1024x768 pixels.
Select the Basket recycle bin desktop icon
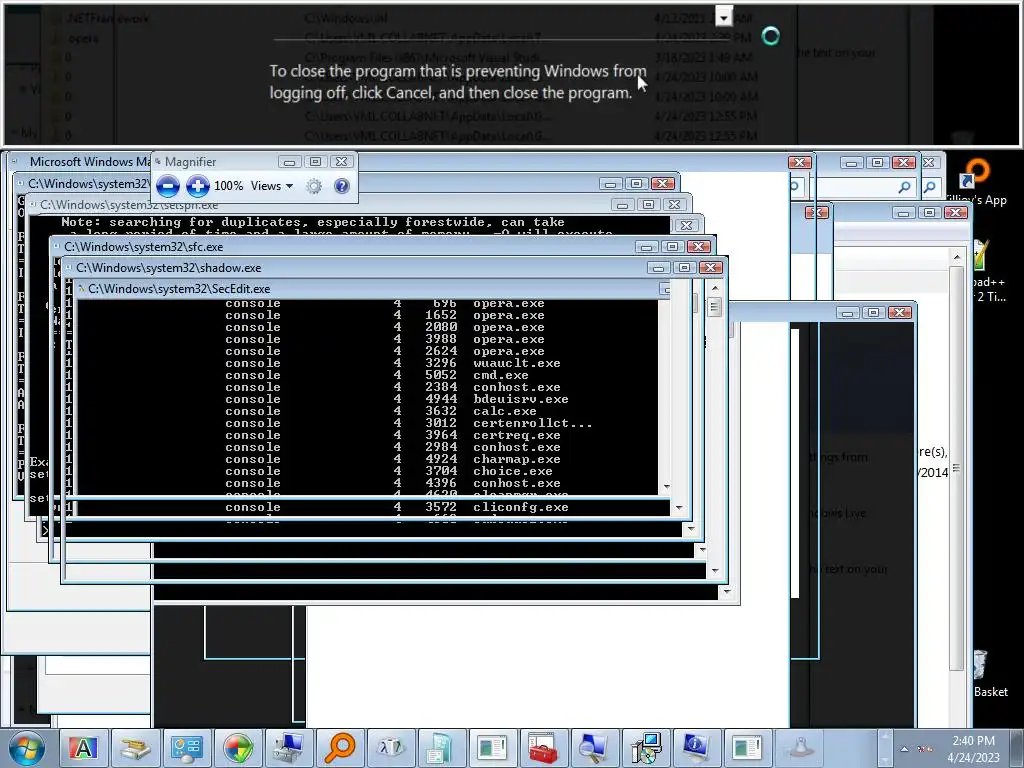pos(990,673)
